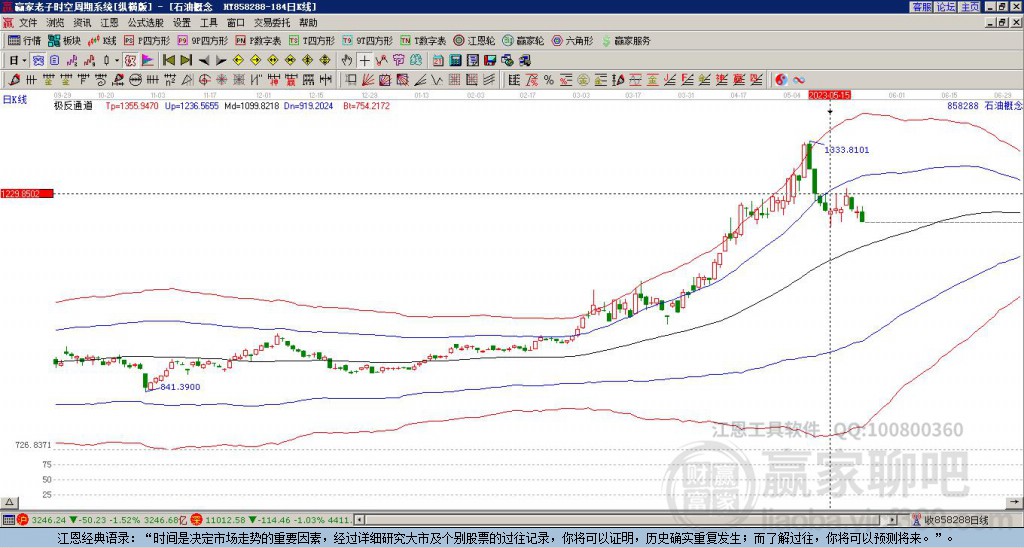Screen dimensions: 1024x548
Task: Click the bottom horizontal scrollbar track
Action: point(620,520)
